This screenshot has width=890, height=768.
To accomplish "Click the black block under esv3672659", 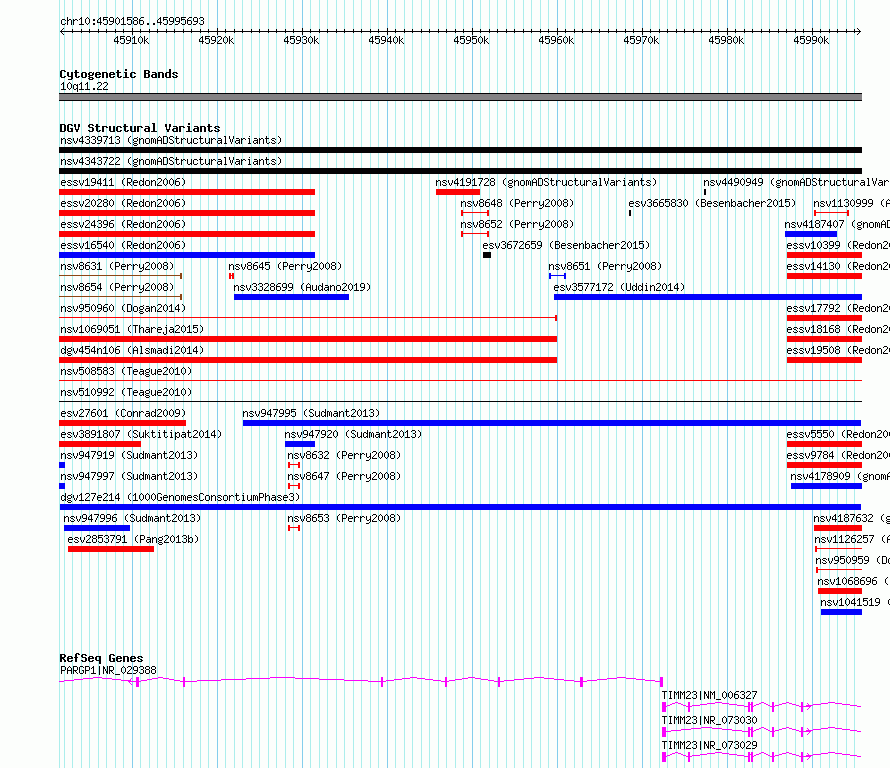I will (x=487, y=255).
